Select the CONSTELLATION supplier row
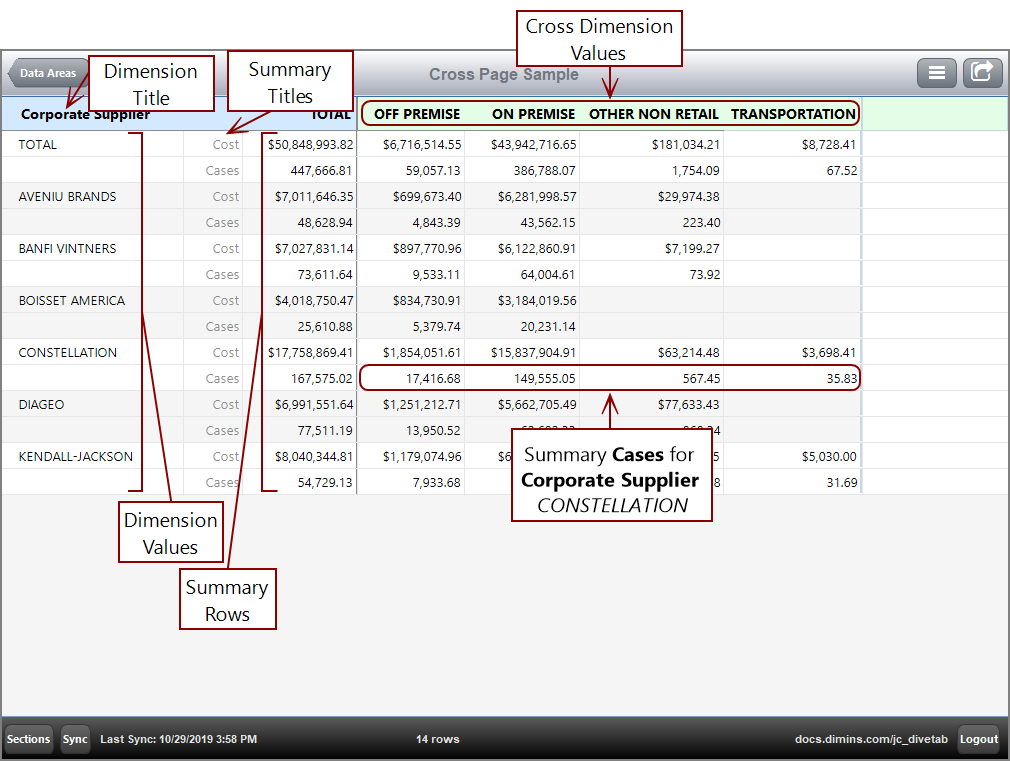This screenshot has height=761, width=1010. point(67,353)
